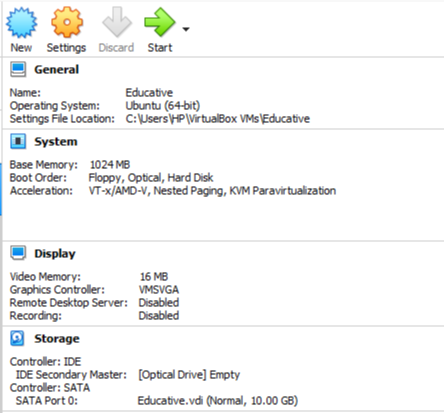Click the IDE Secondary Master: label
Image resolution: width=445 pixels, height=413 pixels.
tap(71, 375)
